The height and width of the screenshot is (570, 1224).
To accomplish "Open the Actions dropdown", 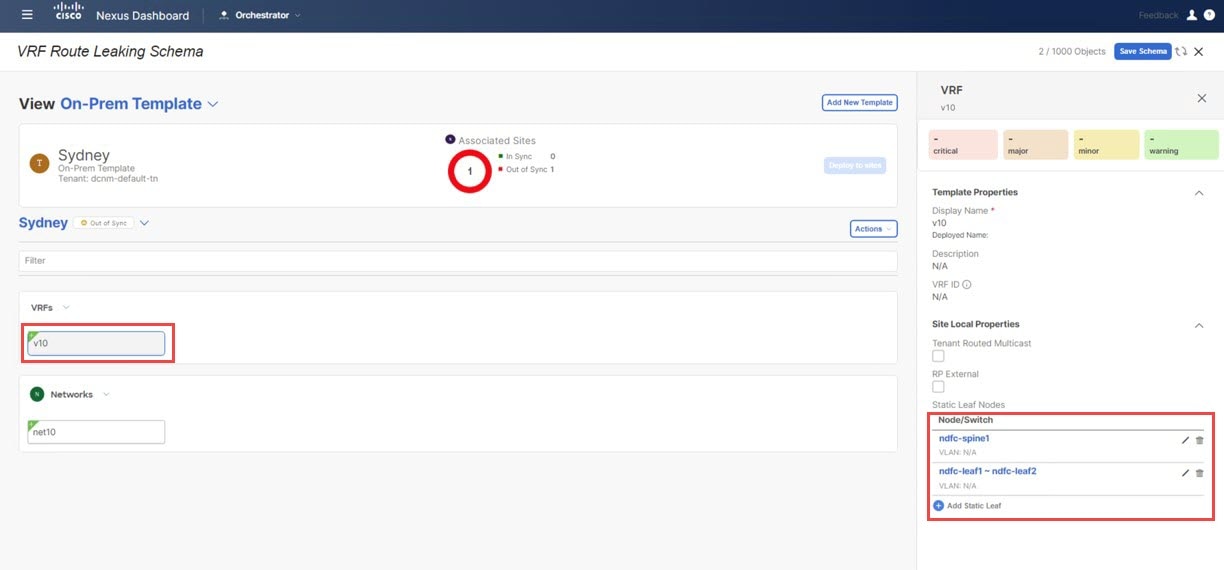I will click(873, 229).
